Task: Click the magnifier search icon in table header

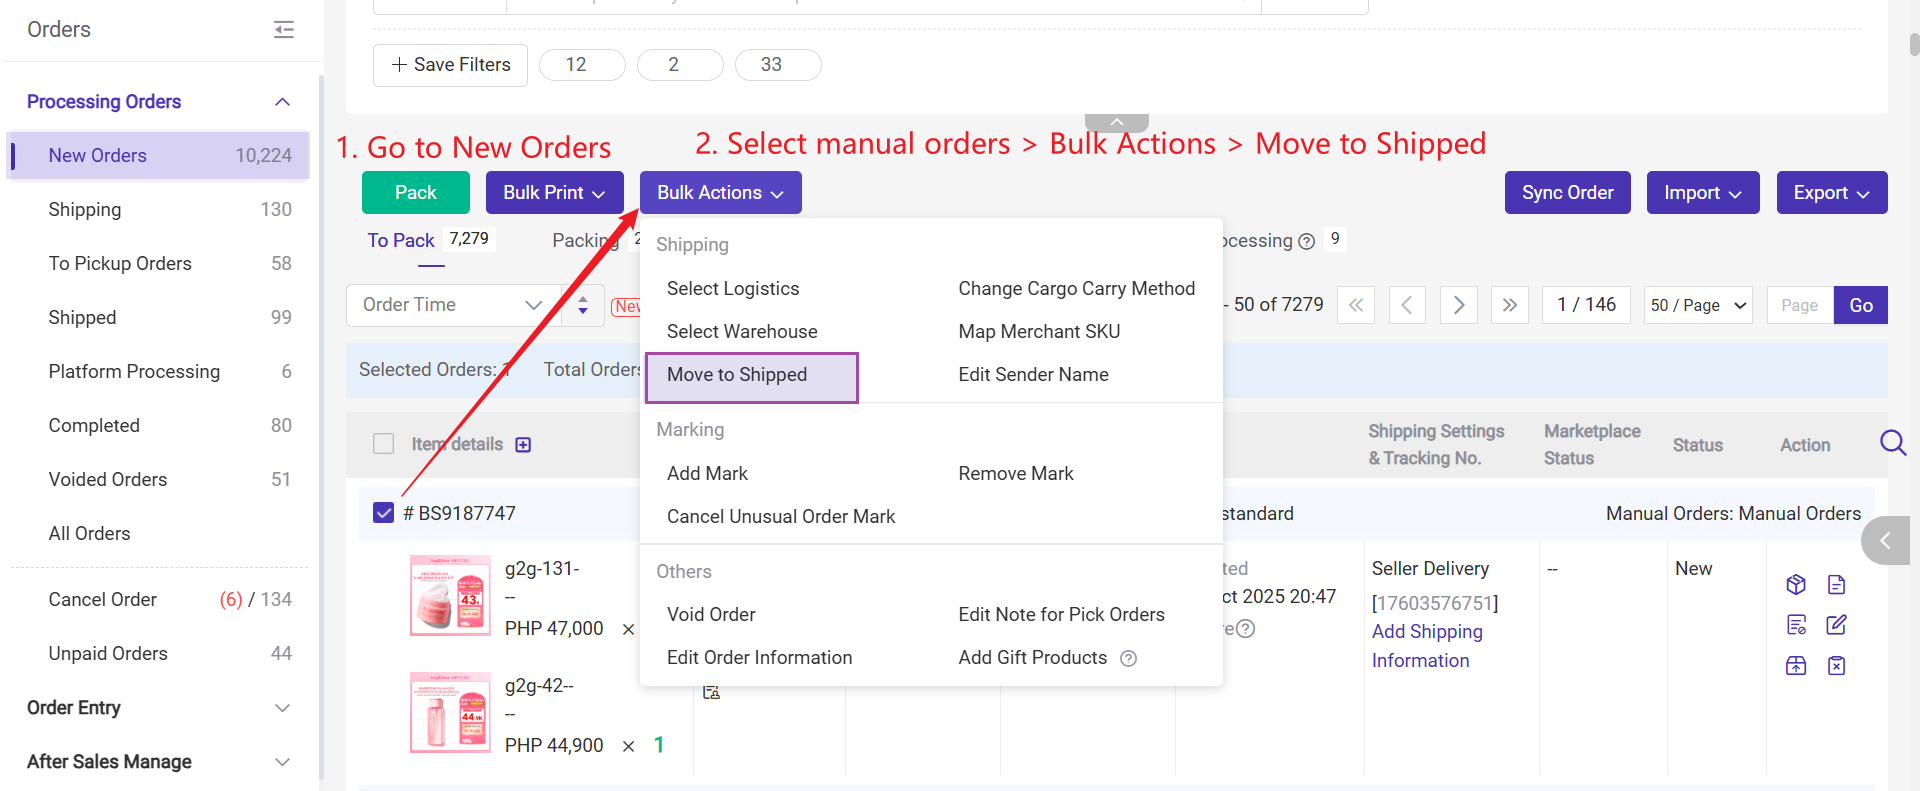Action: pos(1892,443)
